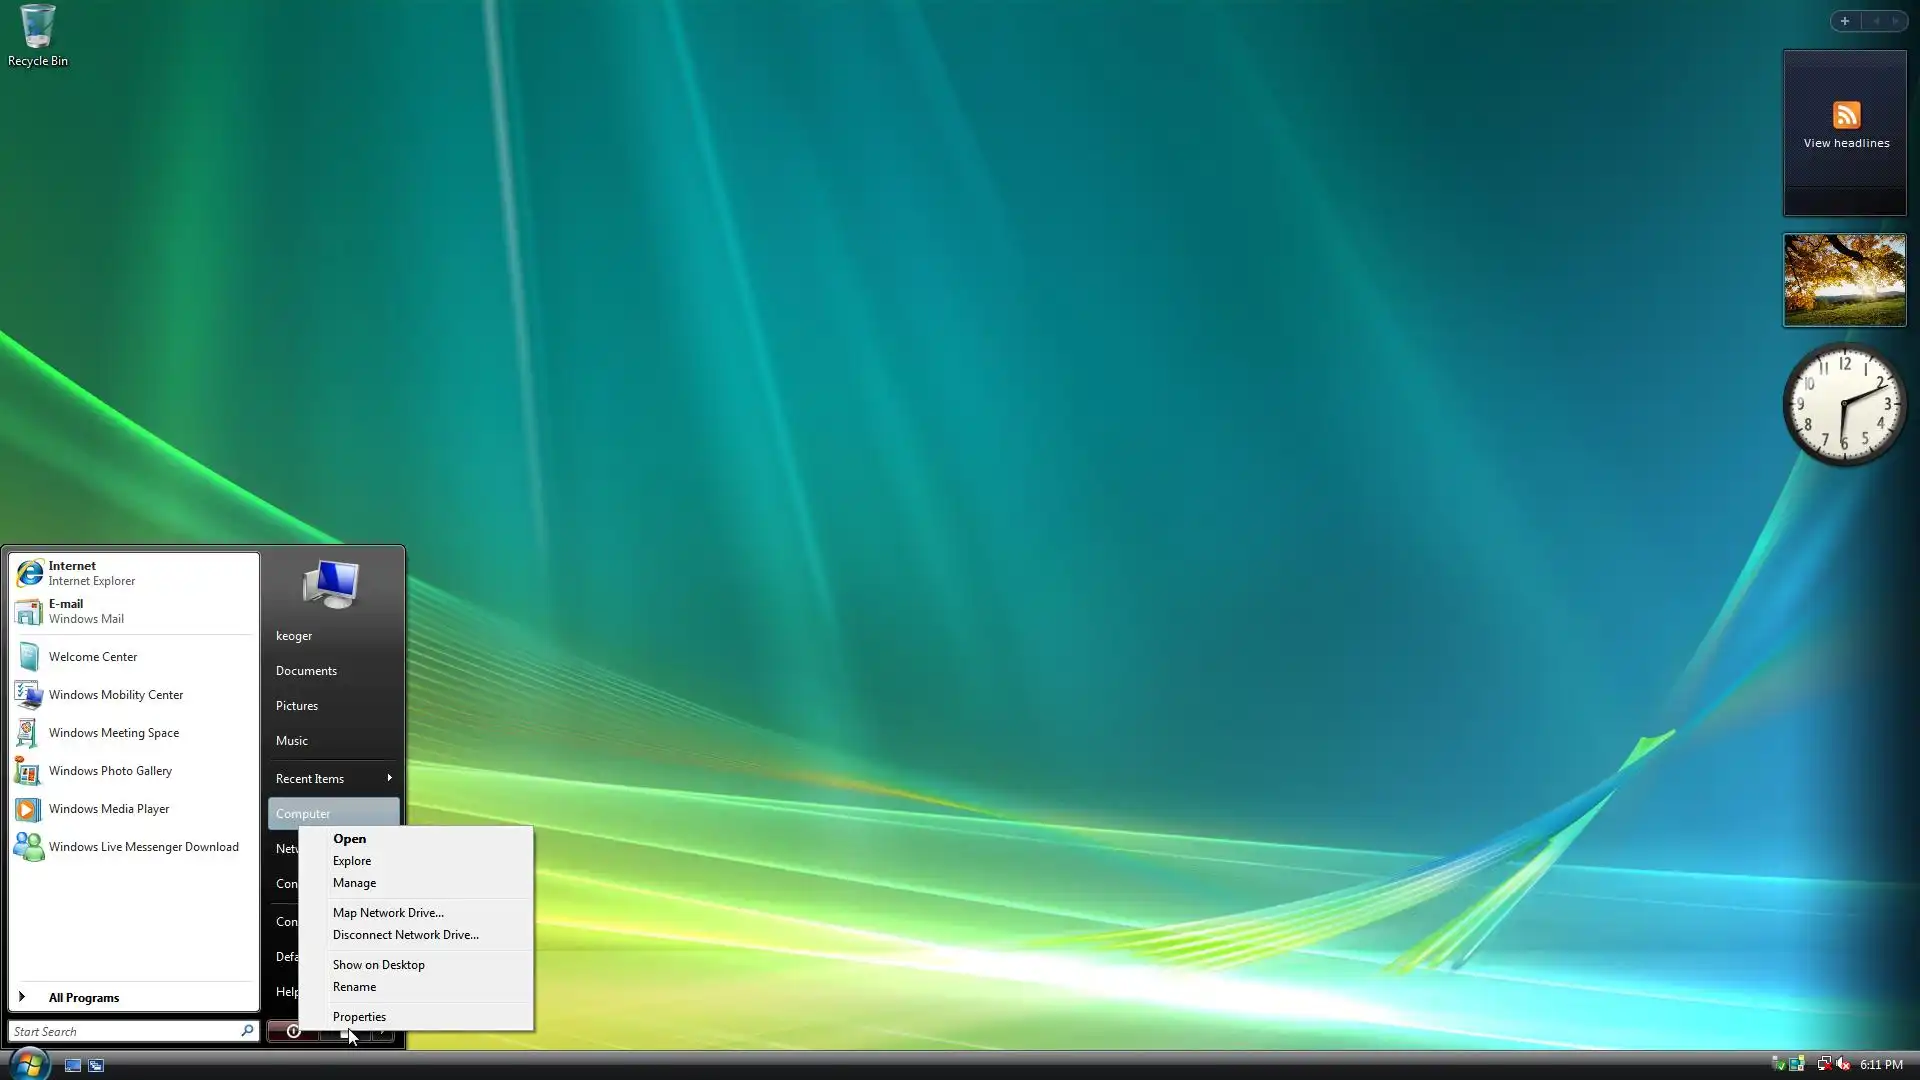
Task: Choose Properties from the context menu
Action: click(x=359, y=1017)
